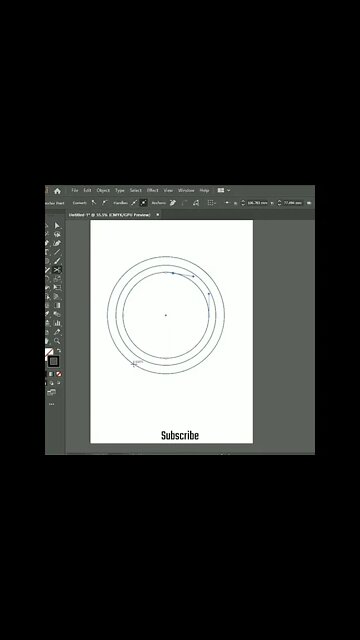Open the Help menu
The height and width of the screenshot is (640, 360).
pos(204,190)
